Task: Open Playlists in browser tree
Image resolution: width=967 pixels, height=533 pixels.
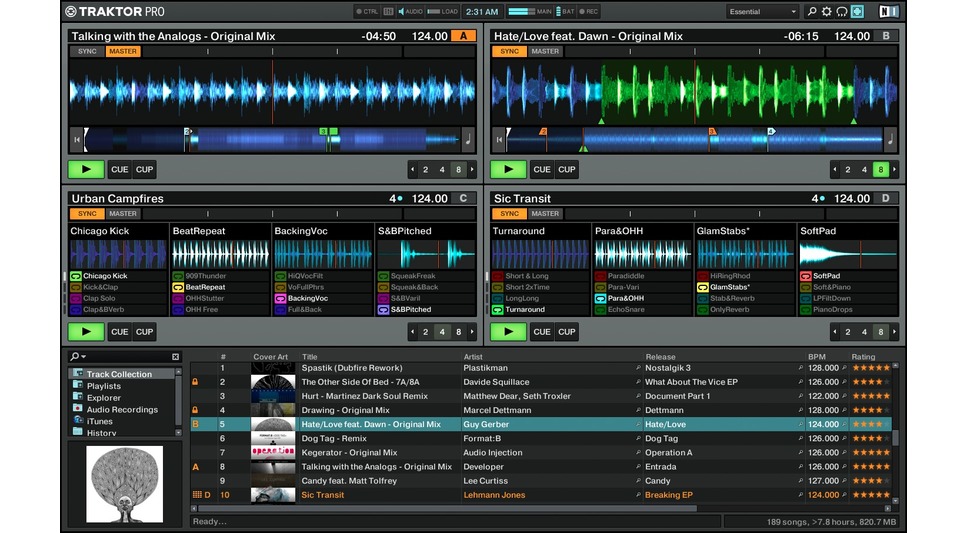Action: pyautogui.click(x=104, y=386)
